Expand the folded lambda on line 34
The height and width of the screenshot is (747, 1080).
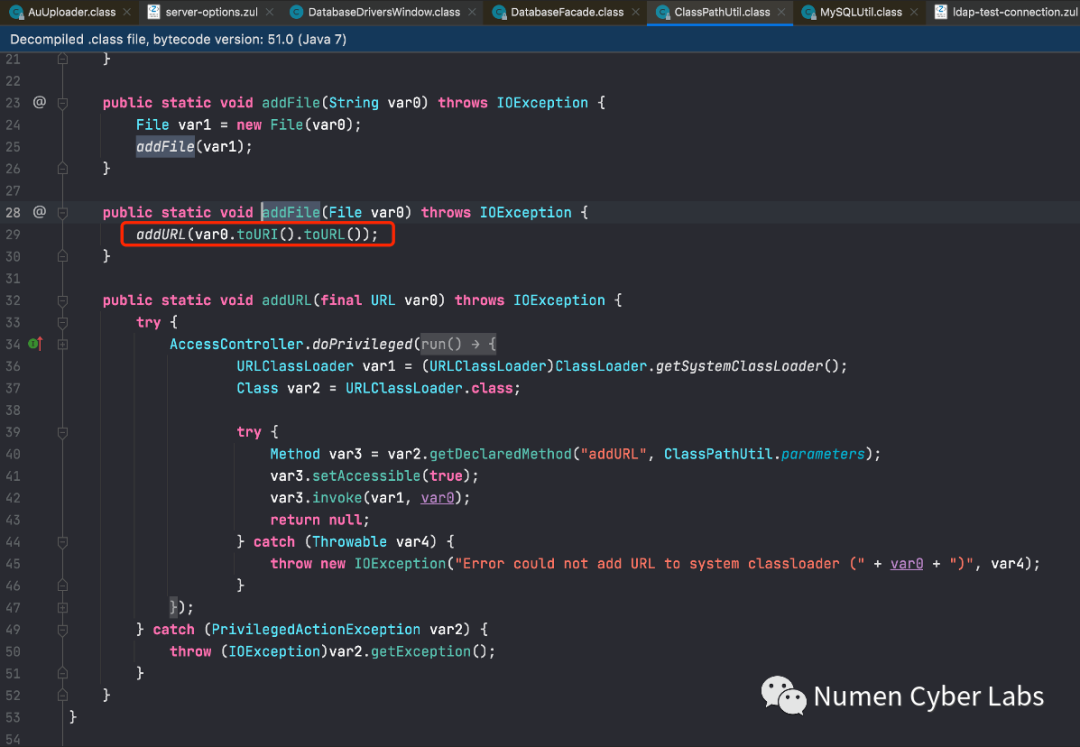[63, 344]
